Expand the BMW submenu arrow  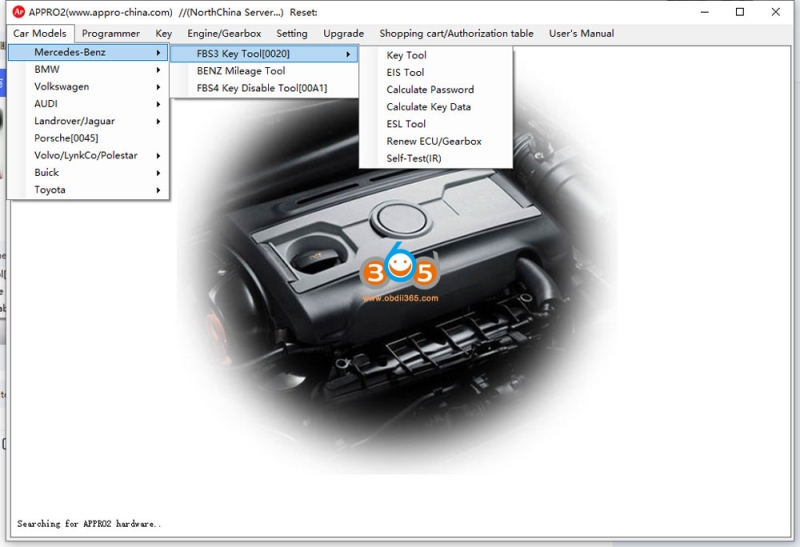pyautogui.click(x=159, y=70)
